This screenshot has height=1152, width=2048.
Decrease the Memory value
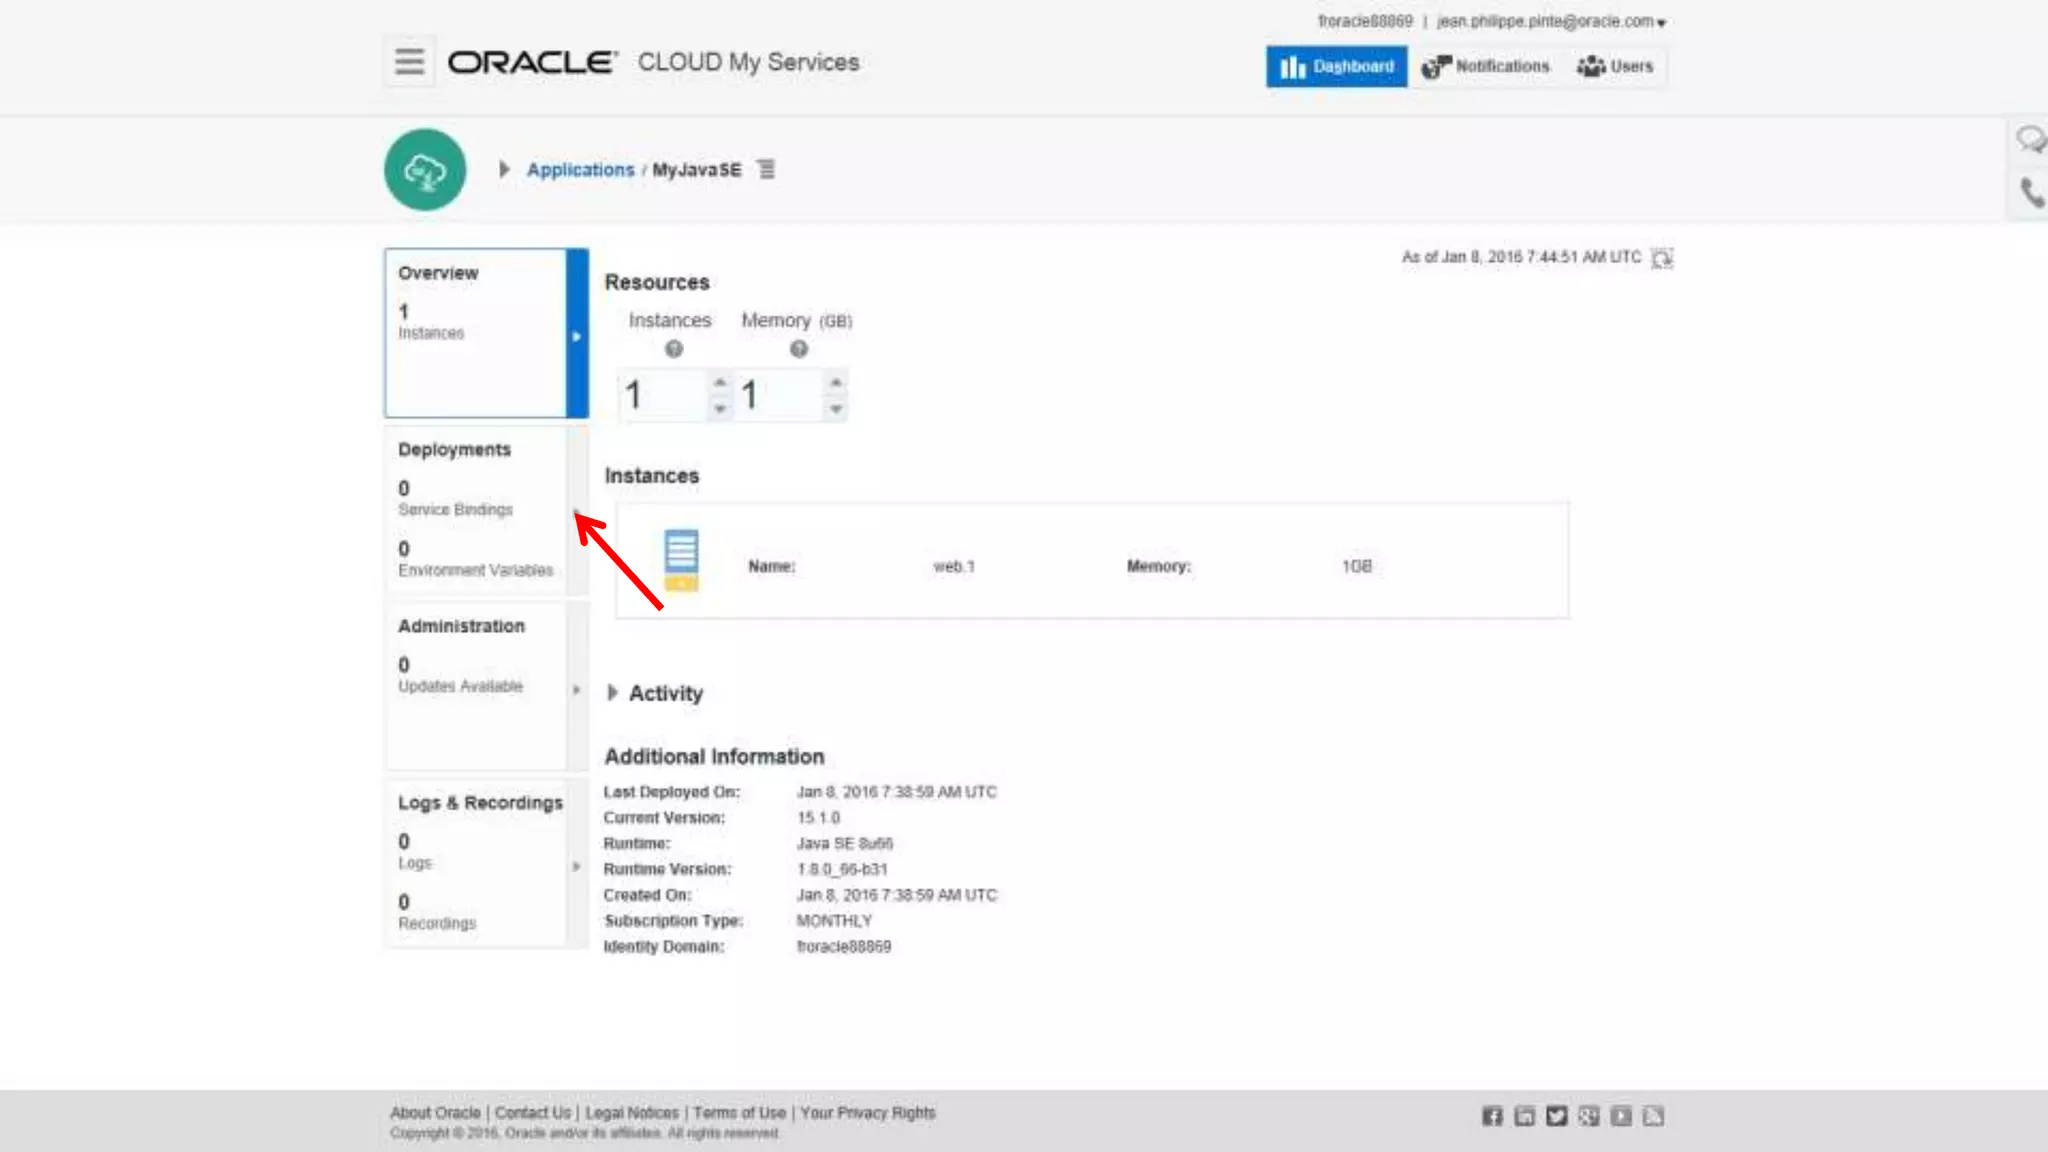tap(836, 408)
